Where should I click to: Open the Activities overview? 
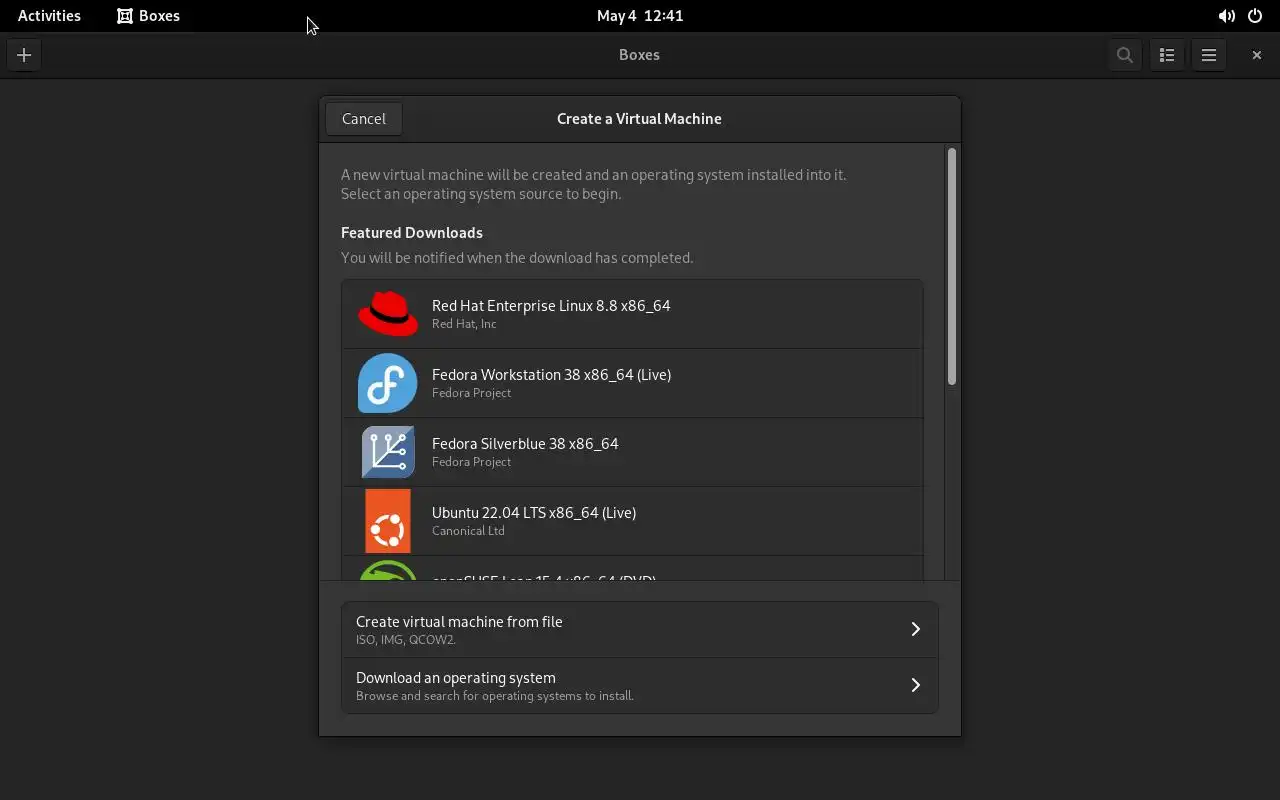[x=49, y=16]
